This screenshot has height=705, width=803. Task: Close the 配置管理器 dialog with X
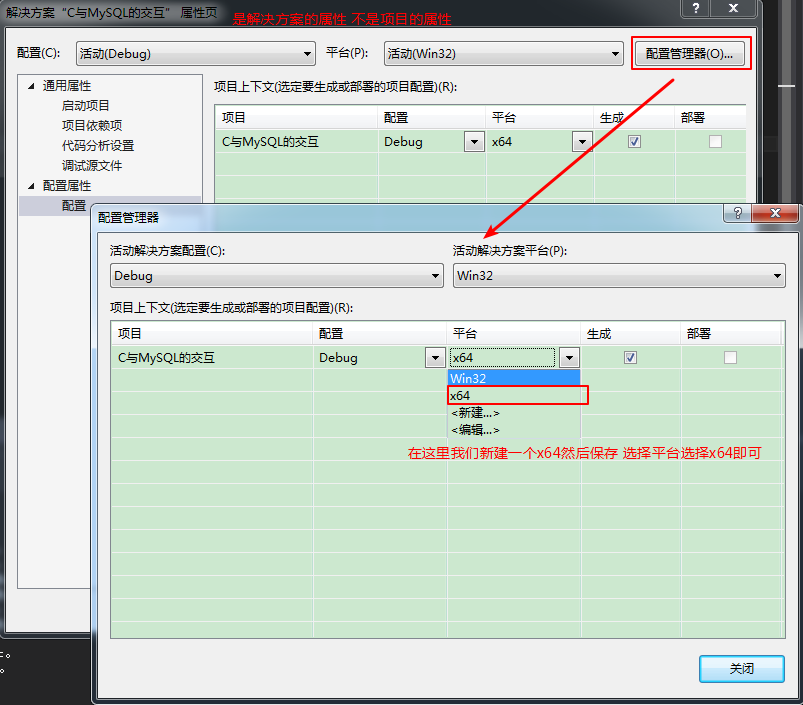pos(777,214)
